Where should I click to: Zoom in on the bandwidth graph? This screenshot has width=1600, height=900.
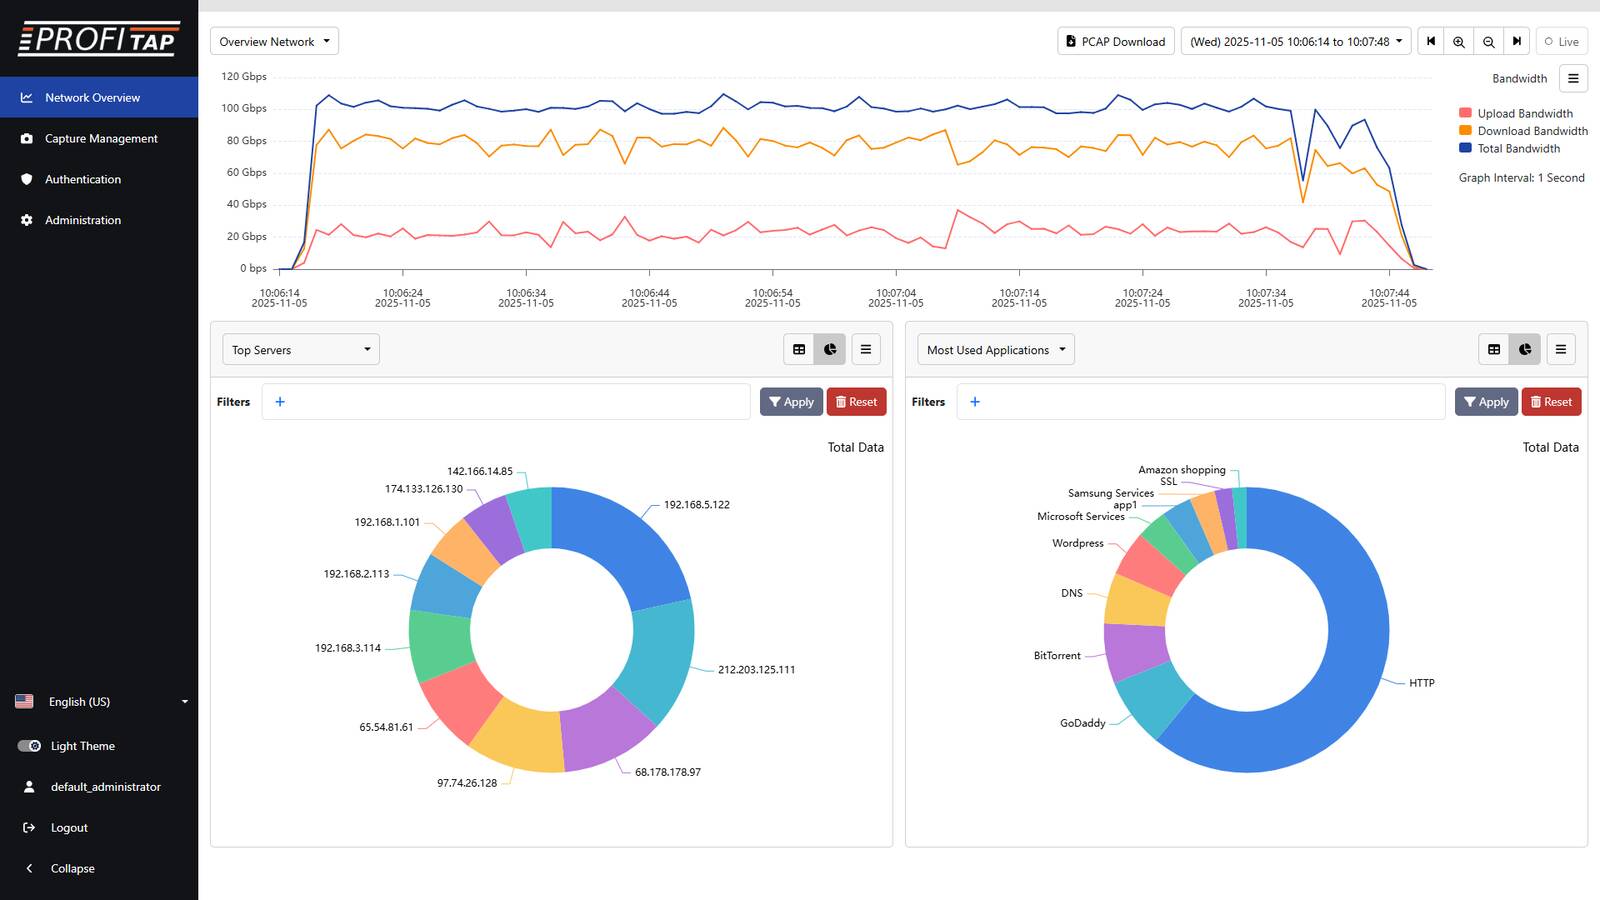click(1459, 41)
